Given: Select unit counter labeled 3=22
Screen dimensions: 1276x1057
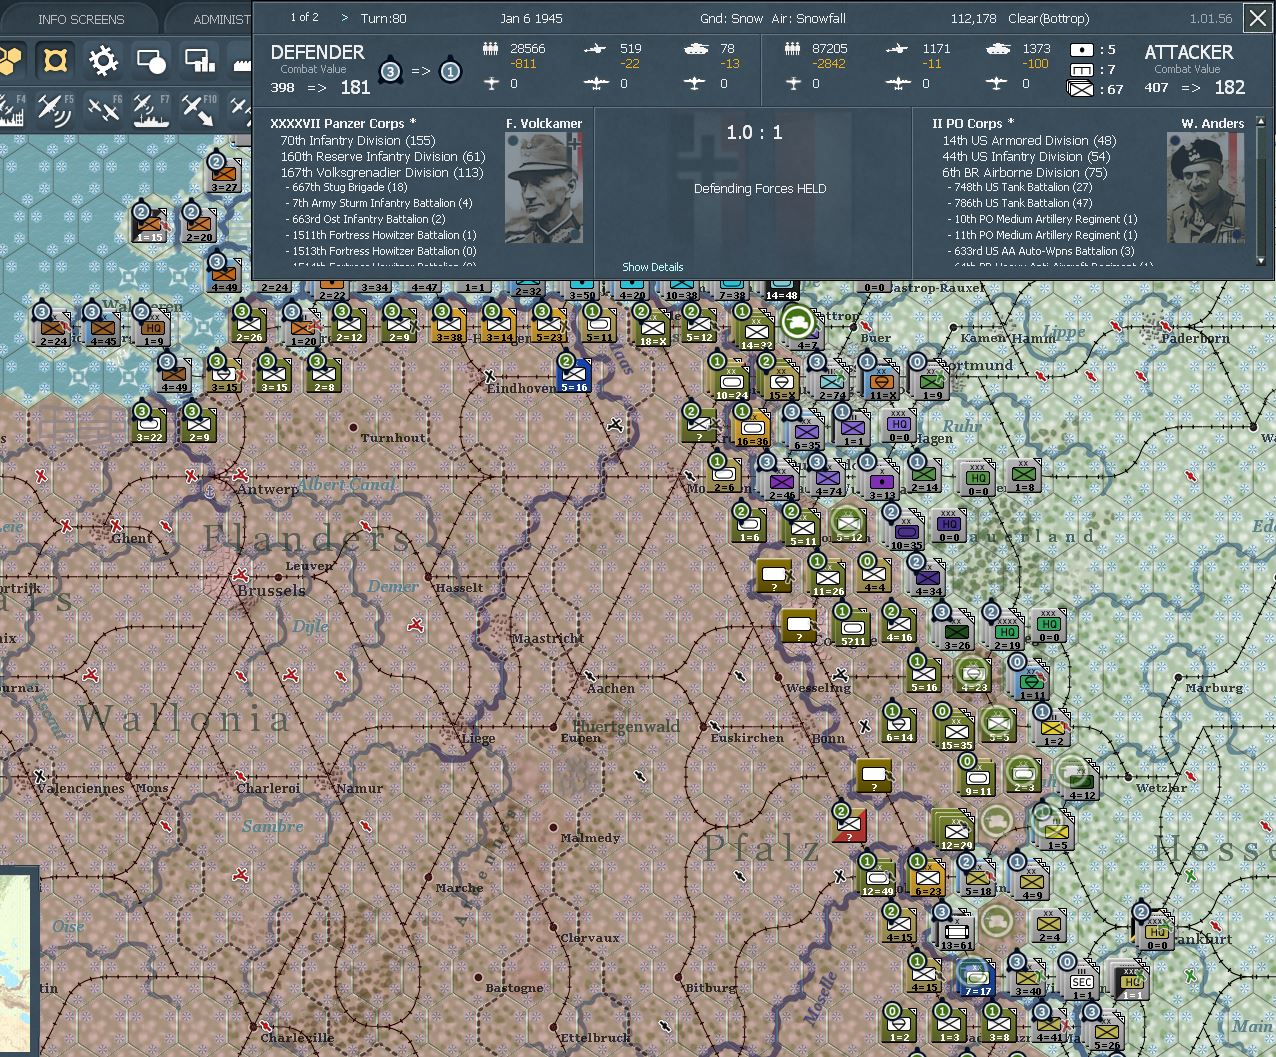Looking at the screenshot, I should [149, 424].
